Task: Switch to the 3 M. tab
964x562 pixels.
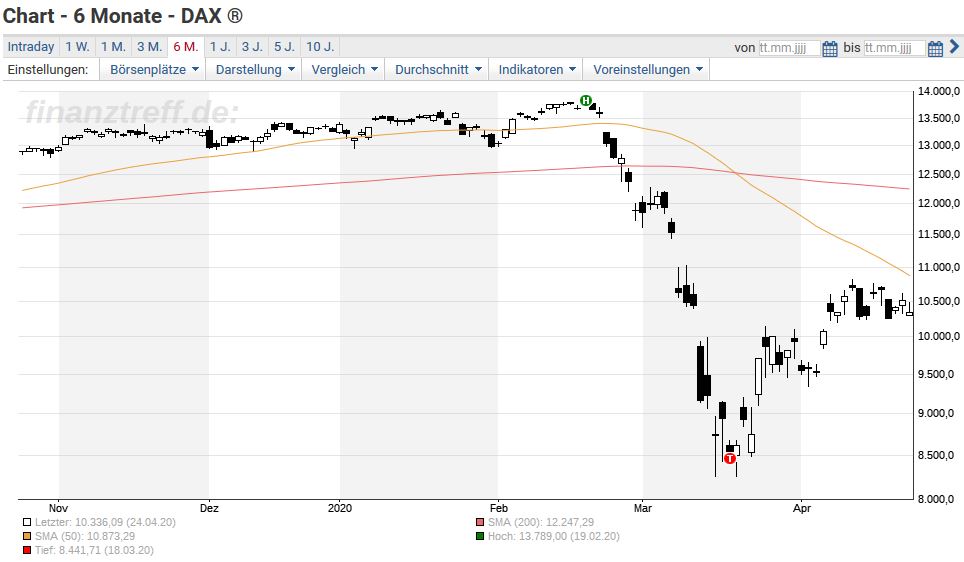Action: tap(149, 47)
